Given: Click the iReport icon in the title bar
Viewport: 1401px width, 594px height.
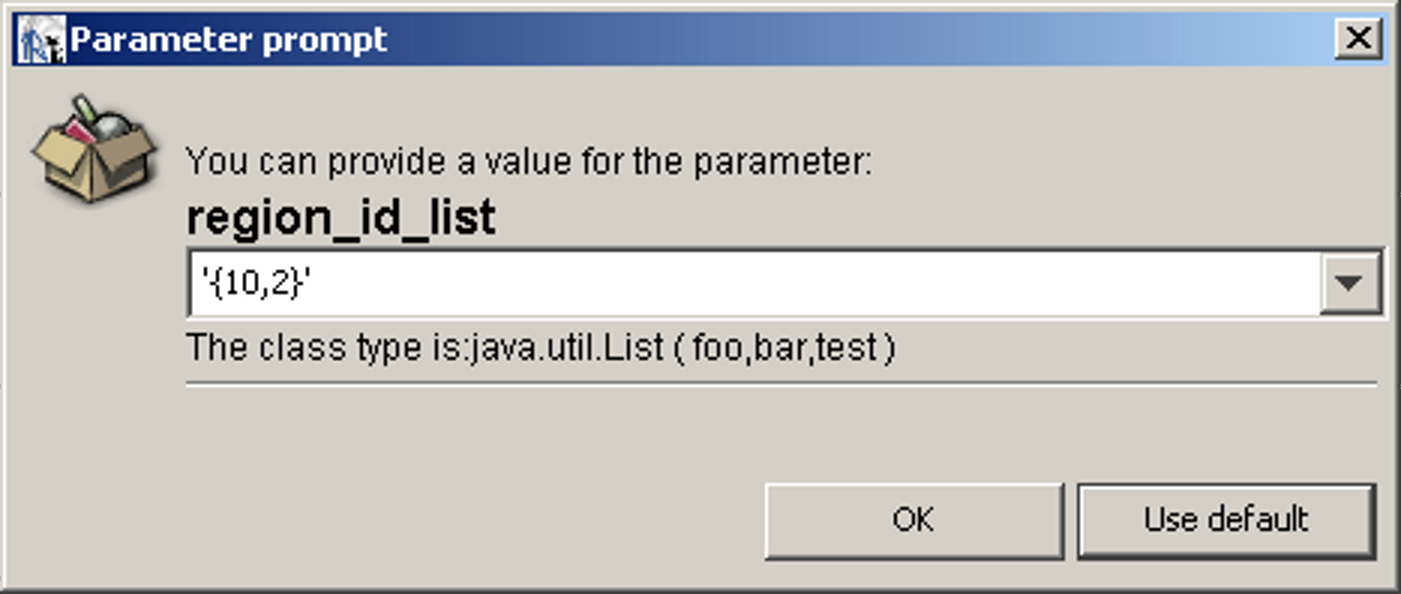Looking at the screenshot, I should (40, 40).
